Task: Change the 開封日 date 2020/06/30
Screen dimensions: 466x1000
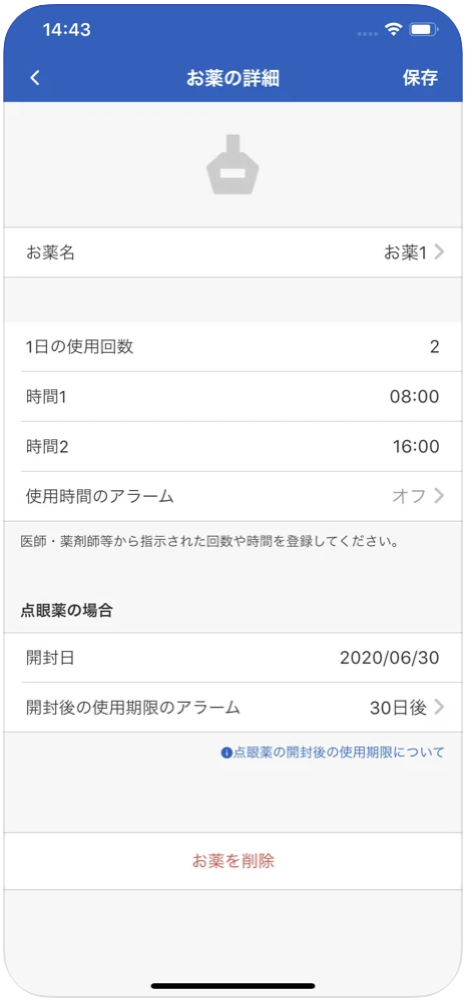Action: point(390,658)
